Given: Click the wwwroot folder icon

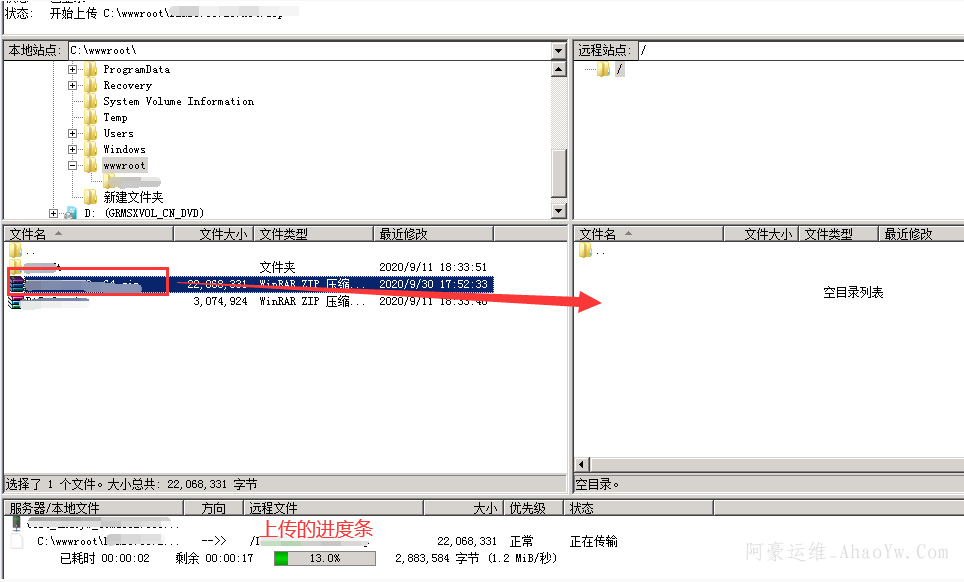Looking at the screenshot, I should (90, 165).
